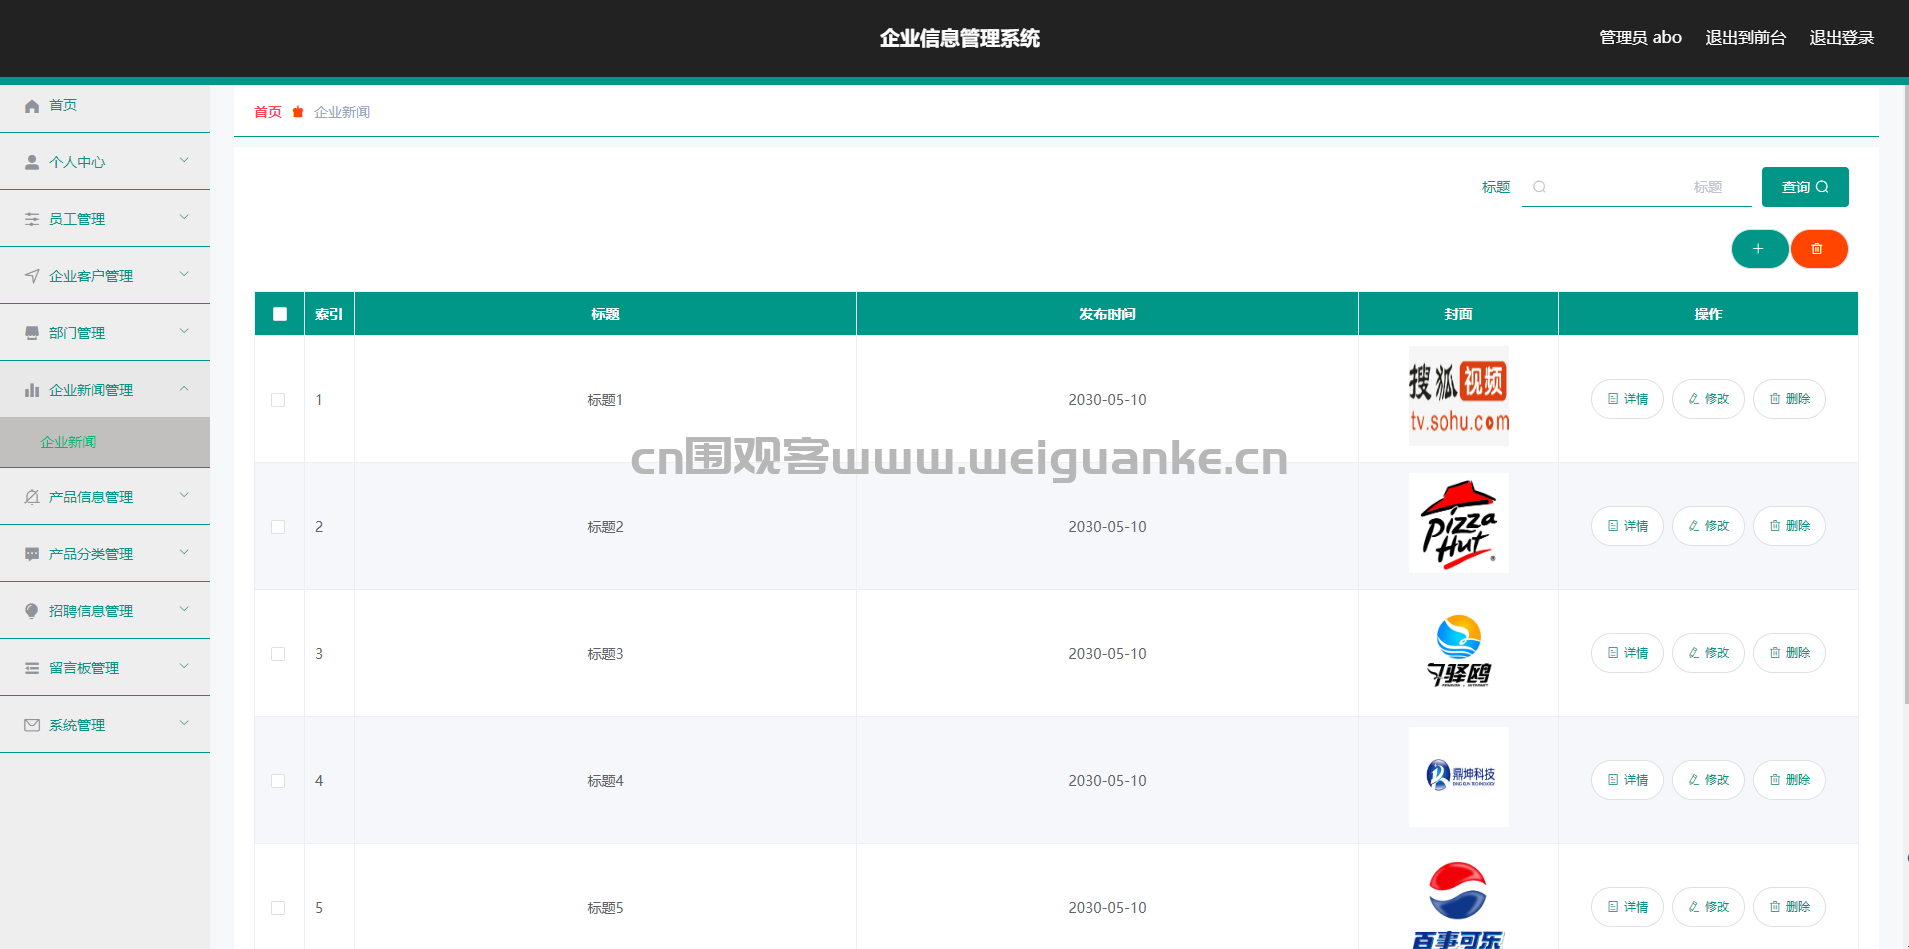This screenshot has width=1909, height=949.
Task: Click 退出到前台 in the header
Action: [x=1745, y=38]
